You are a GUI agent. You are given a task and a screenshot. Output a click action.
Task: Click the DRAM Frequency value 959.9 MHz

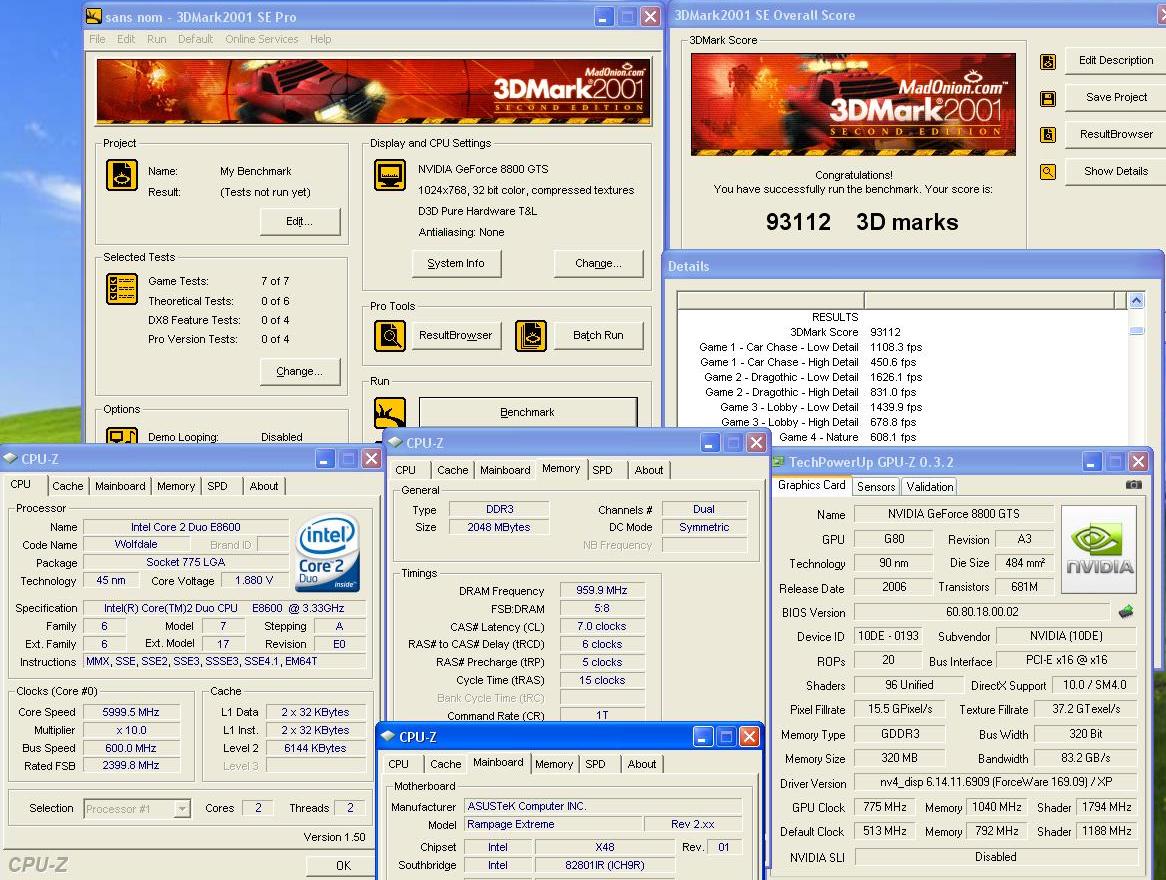point(602,590)
